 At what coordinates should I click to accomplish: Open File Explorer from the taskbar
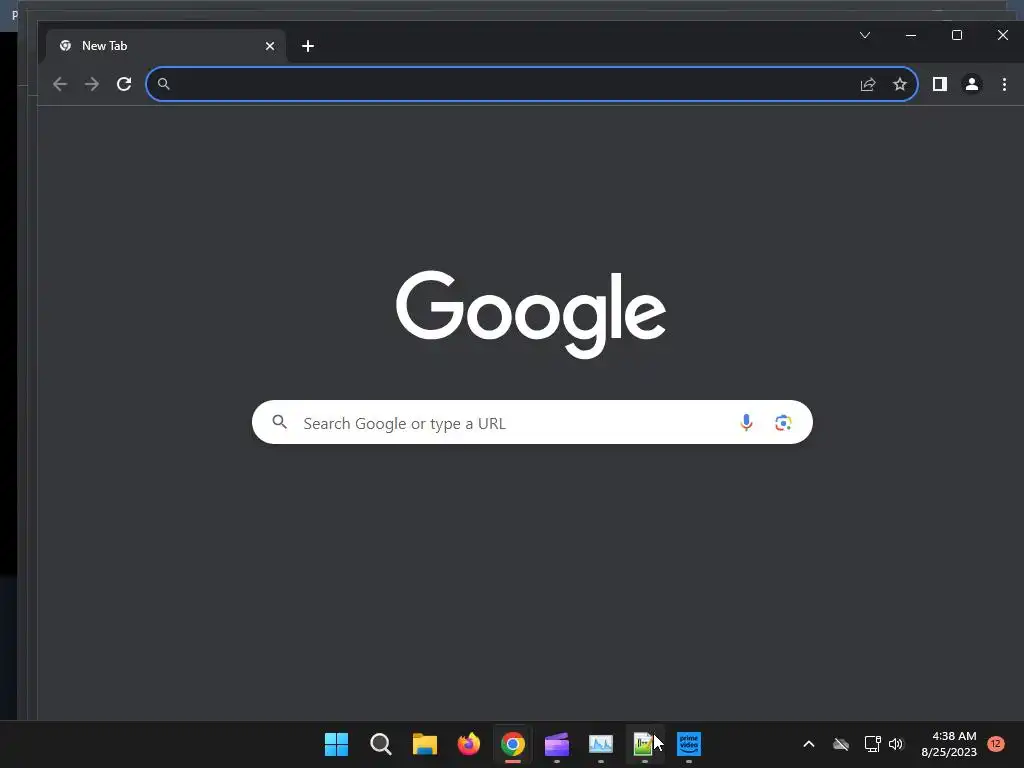(x=424, y=744)
